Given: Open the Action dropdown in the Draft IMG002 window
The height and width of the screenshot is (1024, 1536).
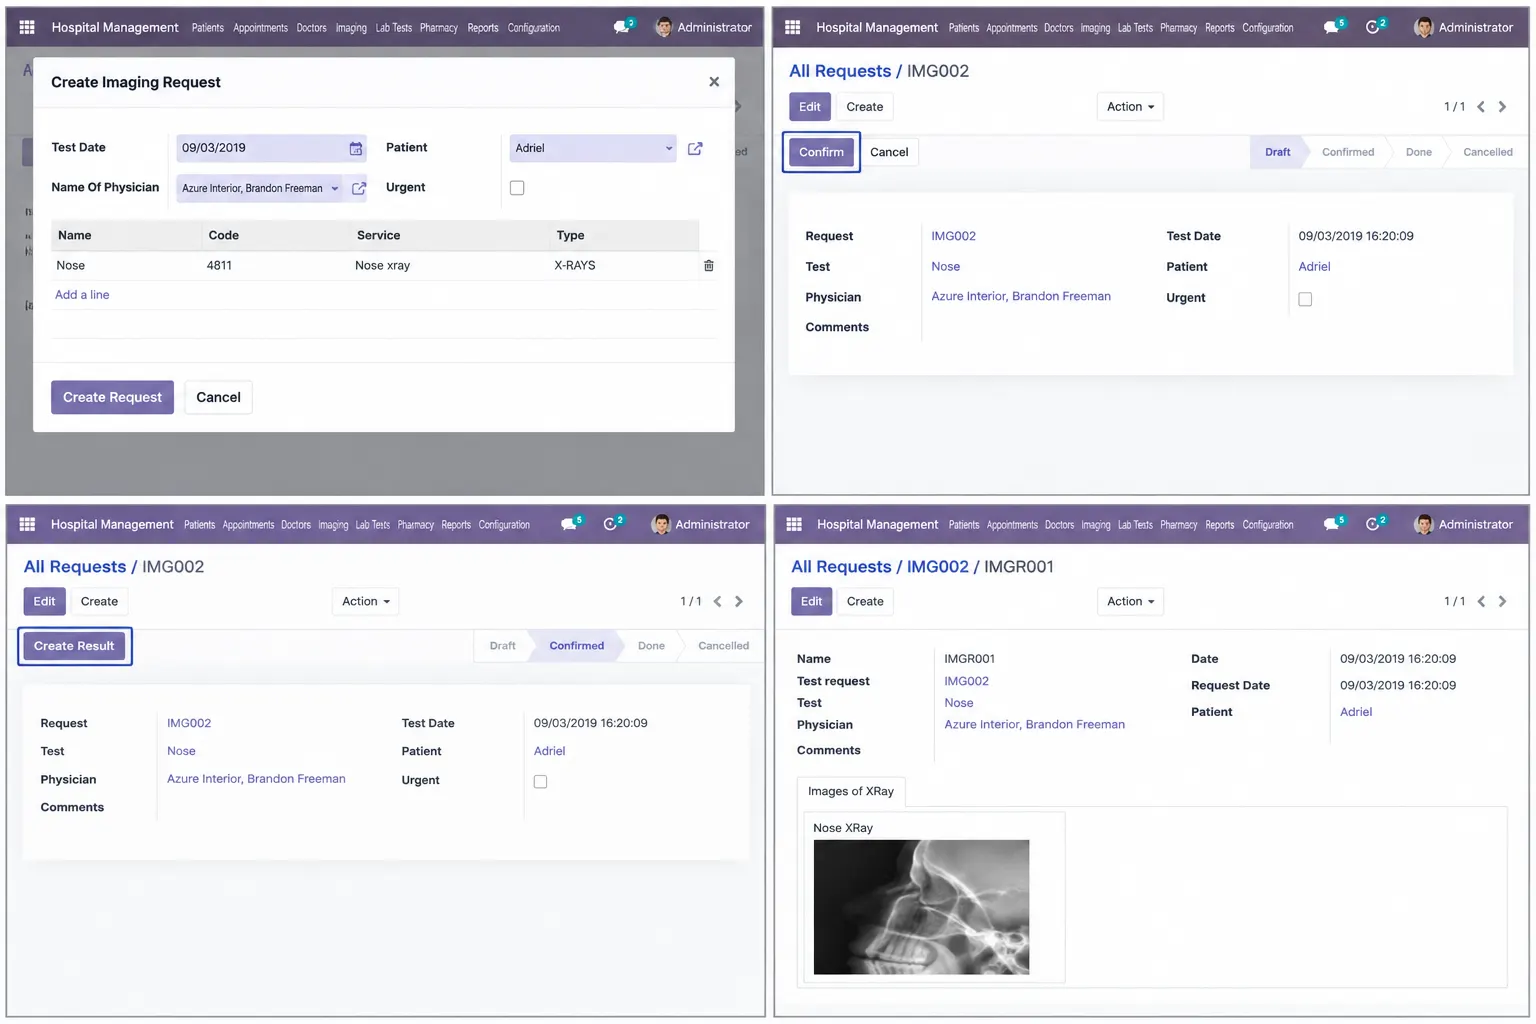Looking at the screenshot, I should click(1130, 107).
